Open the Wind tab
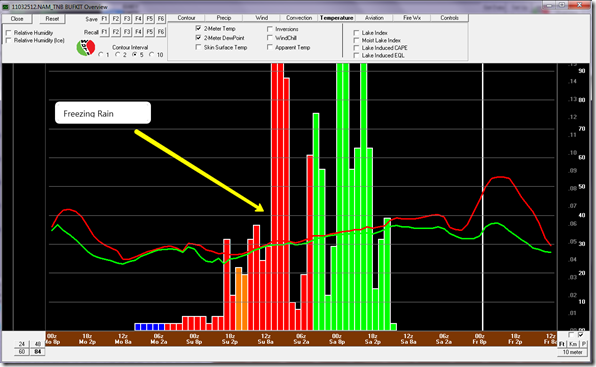This screenshot has width=596, height=367. pos(262,18)
